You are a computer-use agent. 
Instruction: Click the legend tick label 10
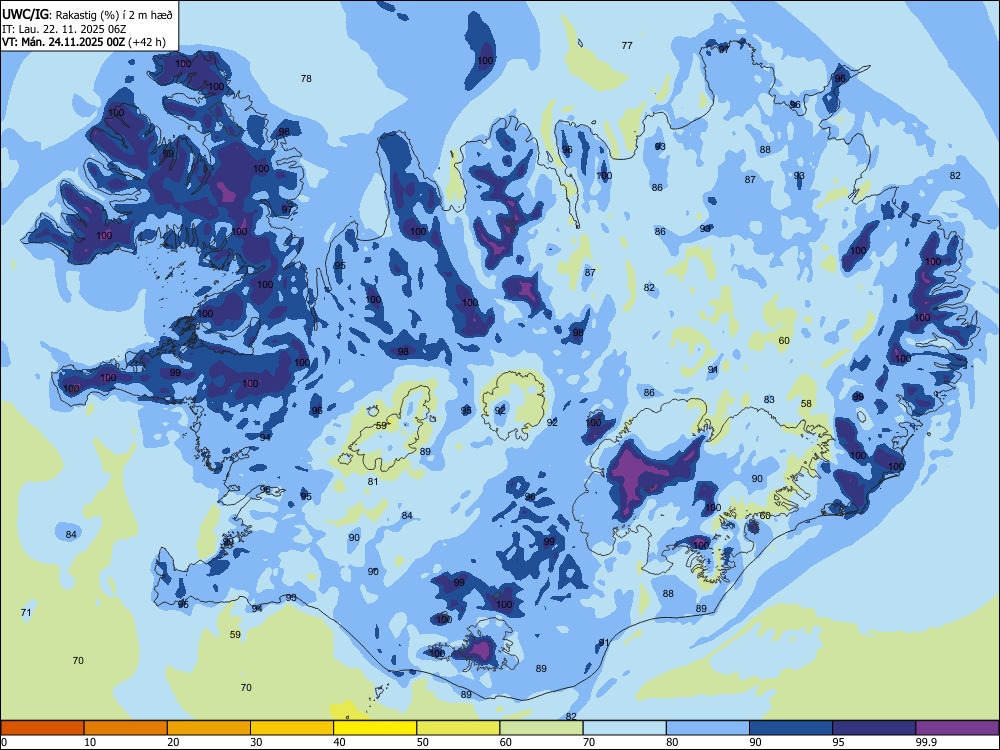pyautogui.click(x=90, y=742)
